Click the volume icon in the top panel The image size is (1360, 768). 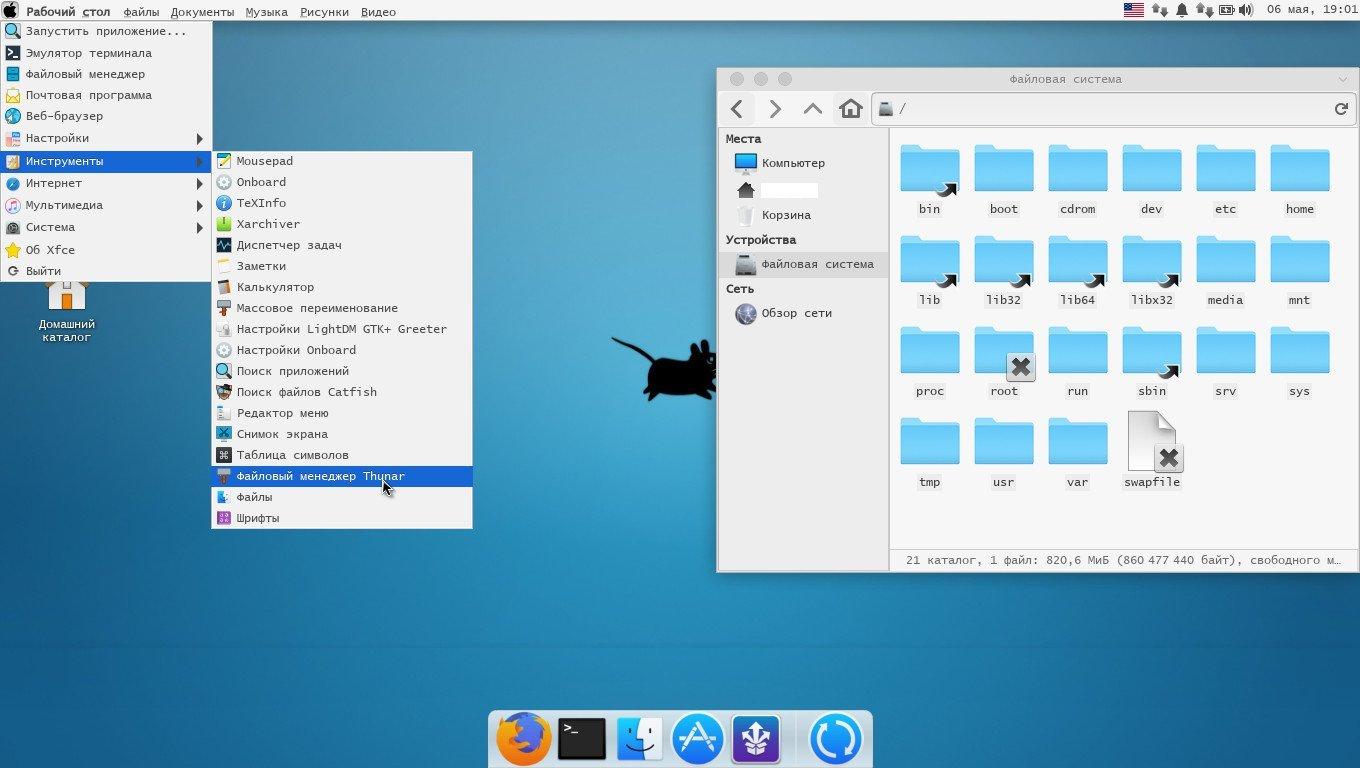coord(1245,11)
